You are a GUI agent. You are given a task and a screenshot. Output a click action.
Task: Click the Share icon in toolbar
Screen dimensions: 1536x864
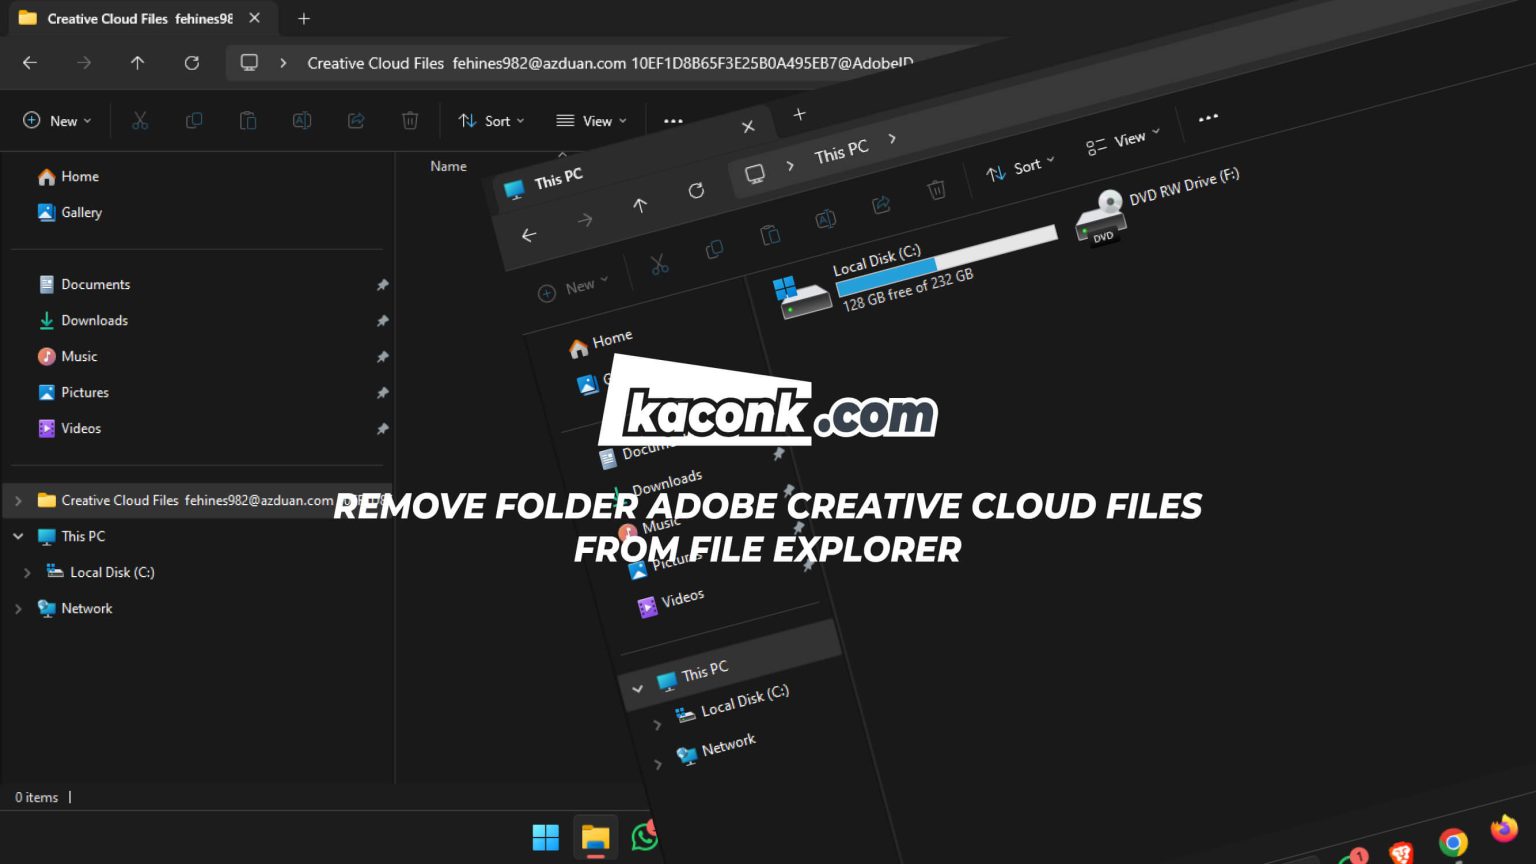click(x=356, y=121)
